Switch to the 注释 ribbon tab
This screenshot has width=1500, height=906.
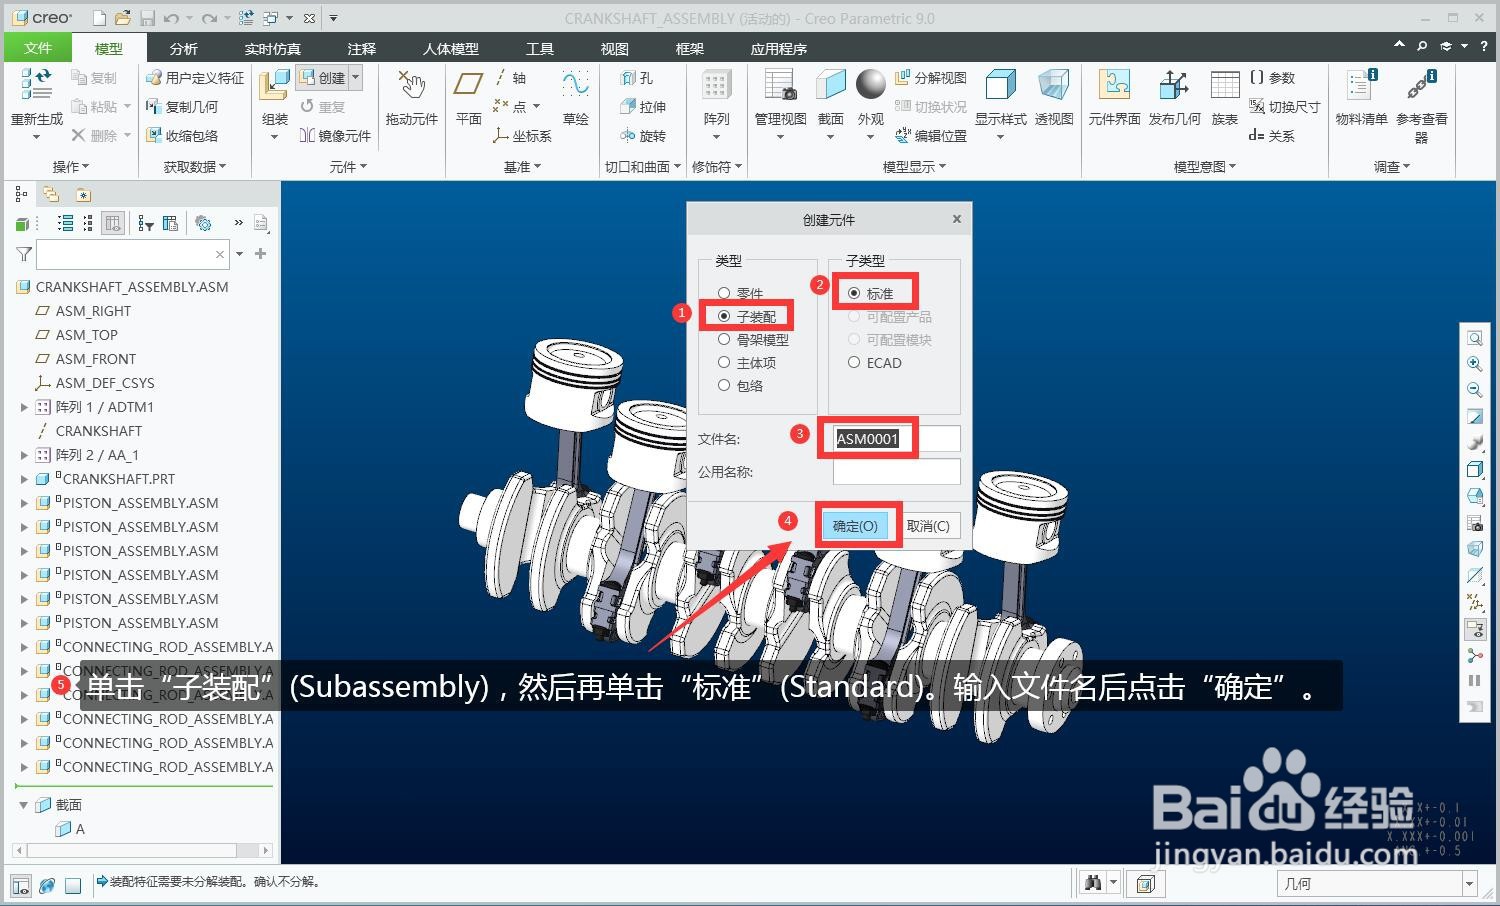click(361, 48)
